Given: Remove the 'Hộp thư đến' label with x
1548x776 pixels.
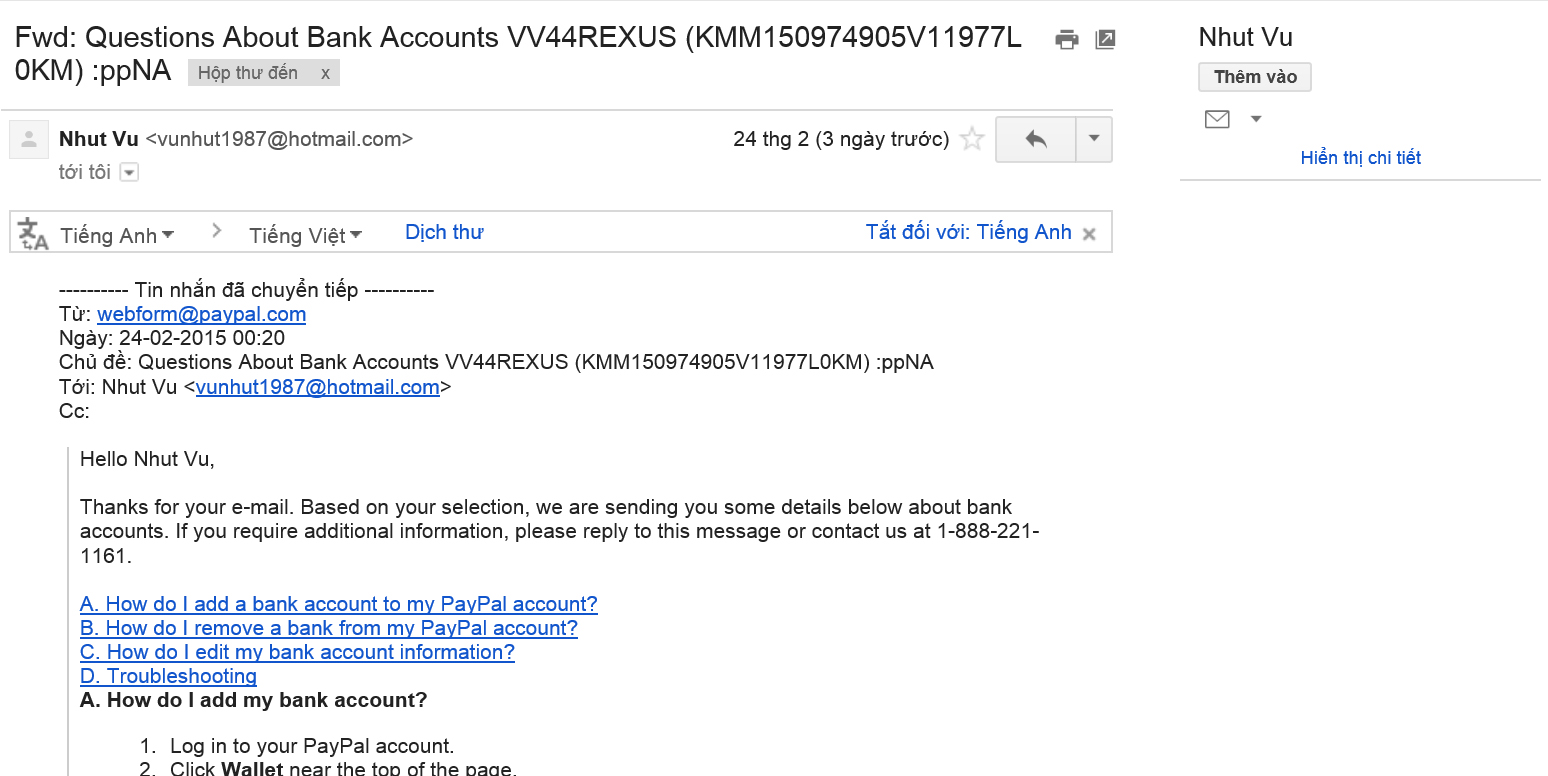Looking at the screenshot, I should click(x=325, y=73).
